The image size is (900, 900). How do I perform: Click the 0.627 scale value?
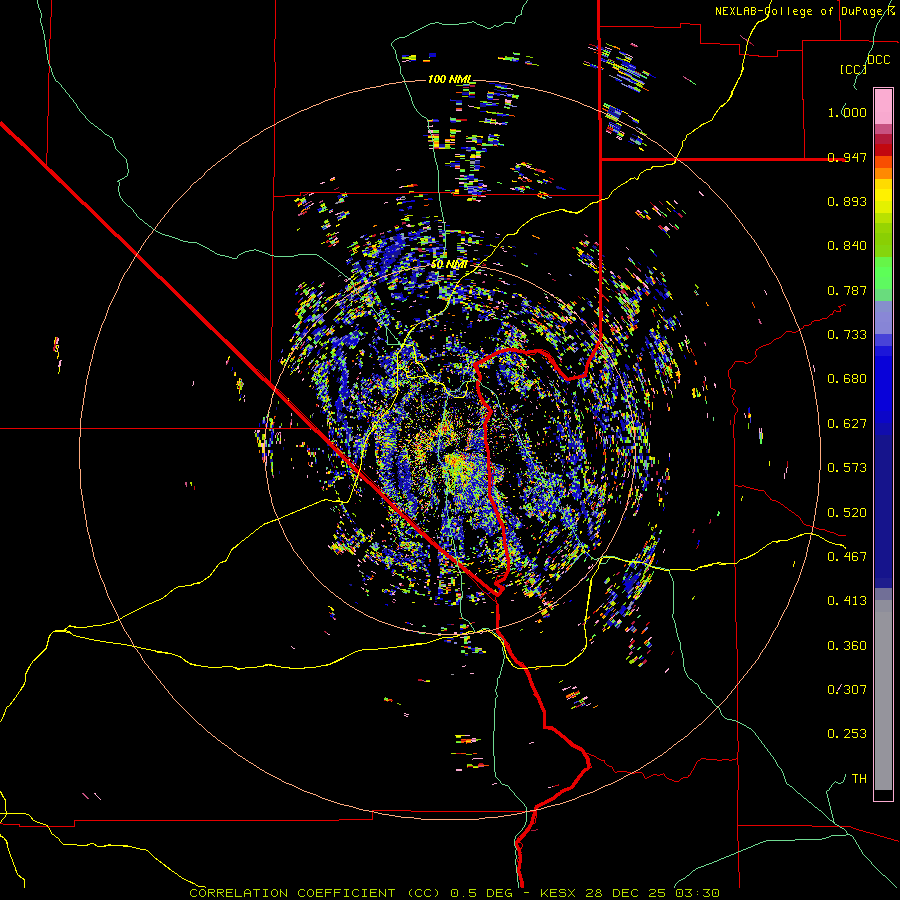847,424
